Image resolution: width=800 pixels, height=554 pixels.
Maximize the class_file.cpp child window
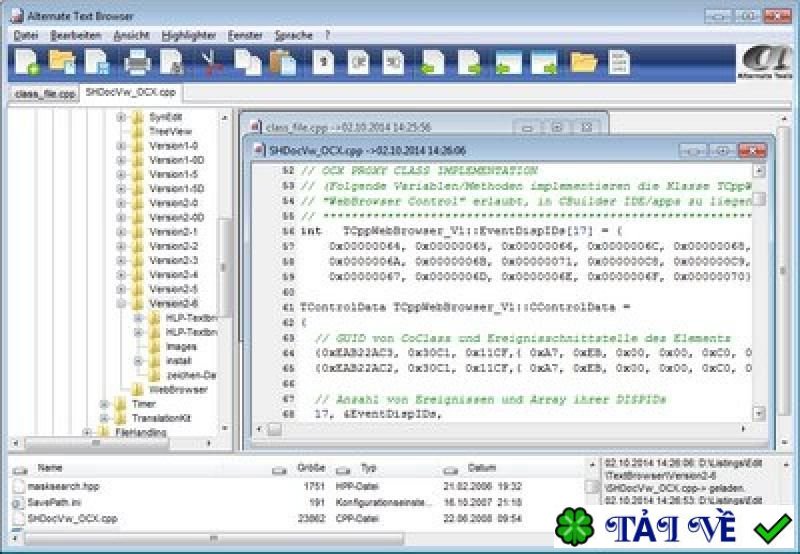[x=557, y=128]
